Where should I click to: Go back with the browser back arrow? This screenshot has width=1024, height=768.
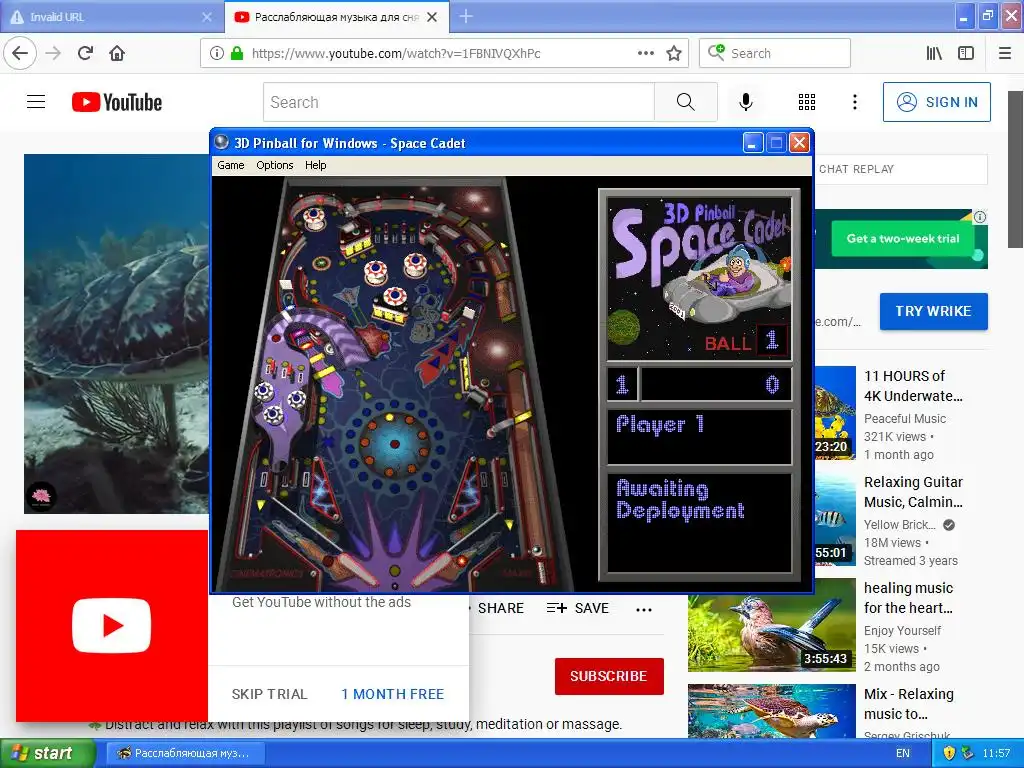coord(20,53)
